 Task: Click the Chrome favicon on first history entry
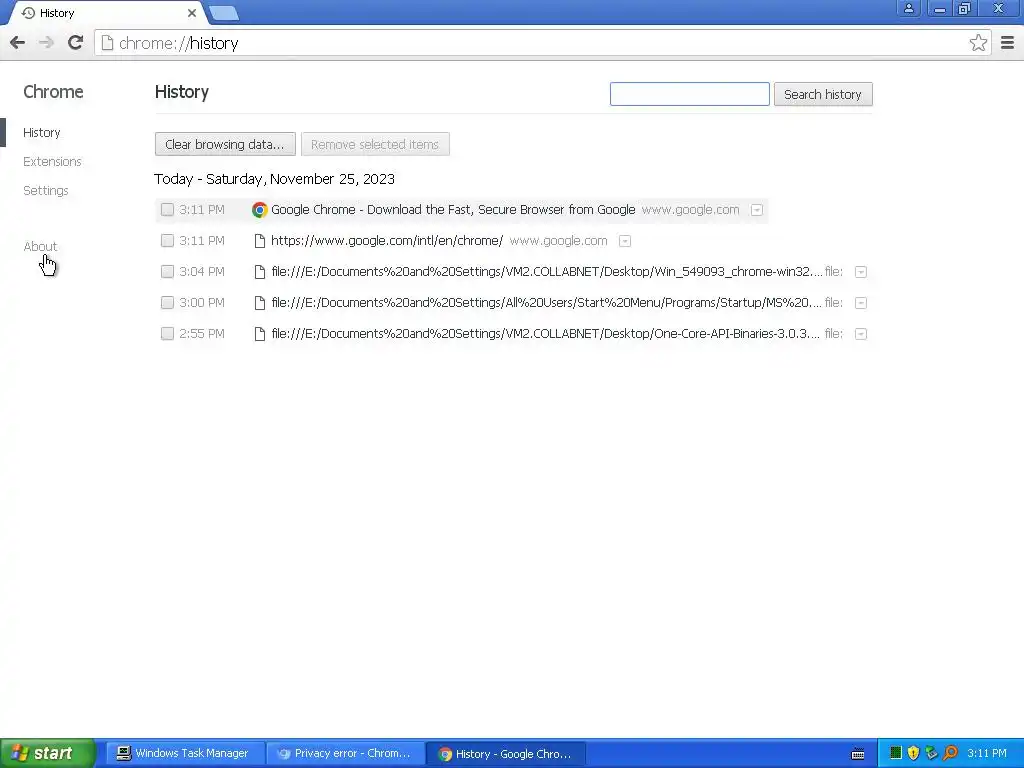[x=260, y=210]
